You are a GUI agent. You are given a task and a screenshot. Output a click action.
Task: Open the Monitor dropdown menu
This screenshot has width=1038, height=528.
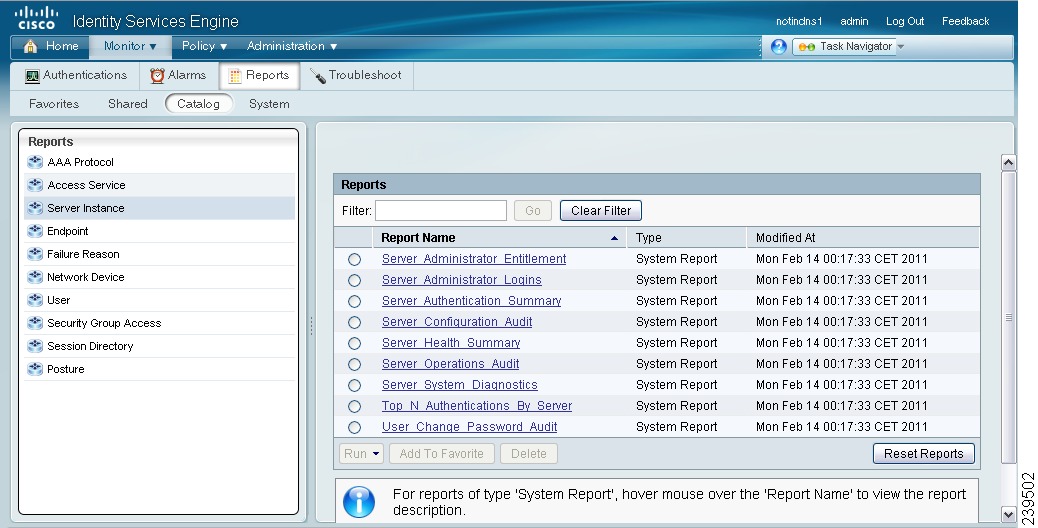click(x=130, y=46)
